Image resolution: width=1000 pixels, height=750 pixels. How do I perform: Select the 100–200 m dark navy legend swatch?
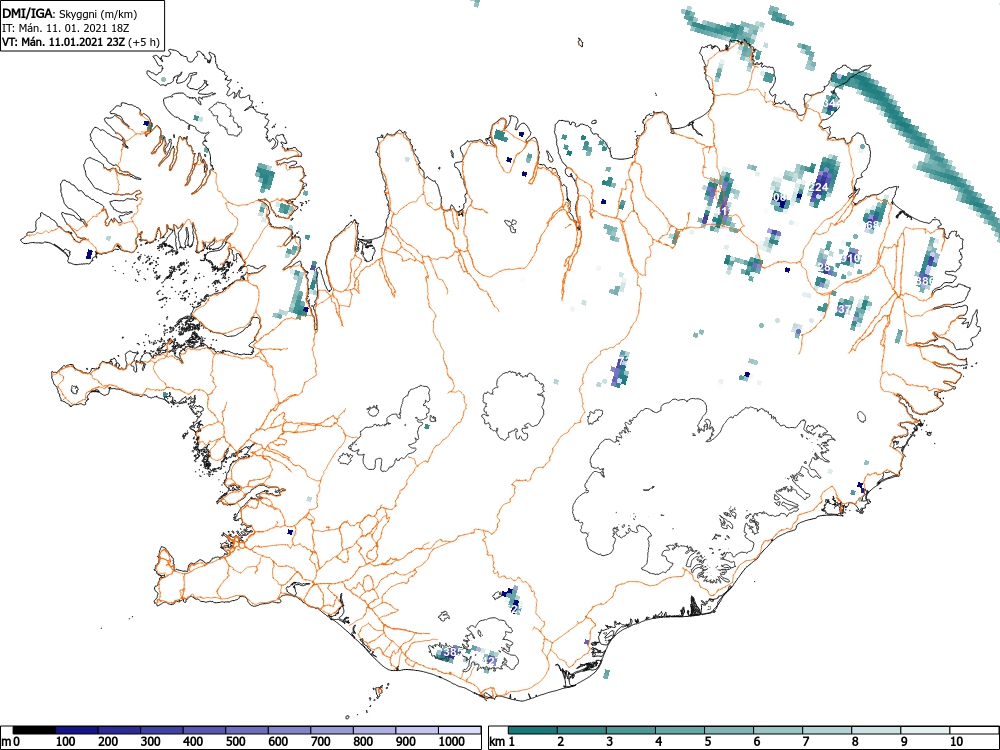click(77, 730)
